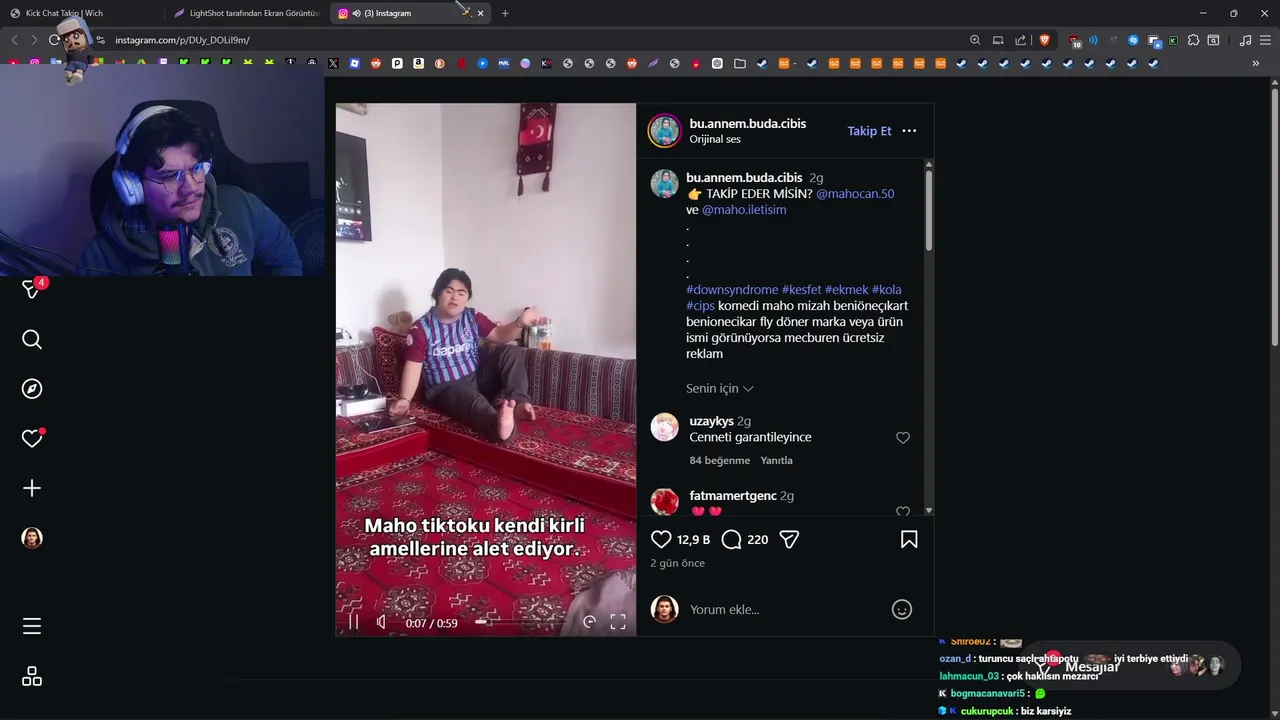Open the media music-note control icon
This screenshot has height=720, width=1280.
pos(1245,40)
